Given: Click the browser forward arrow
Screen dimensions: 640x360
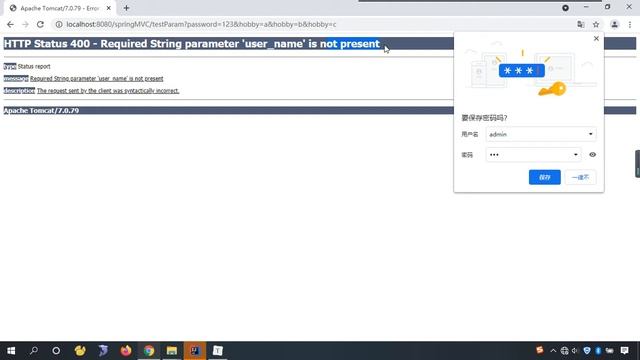Looking at the screenshot, I should [25, 24].
